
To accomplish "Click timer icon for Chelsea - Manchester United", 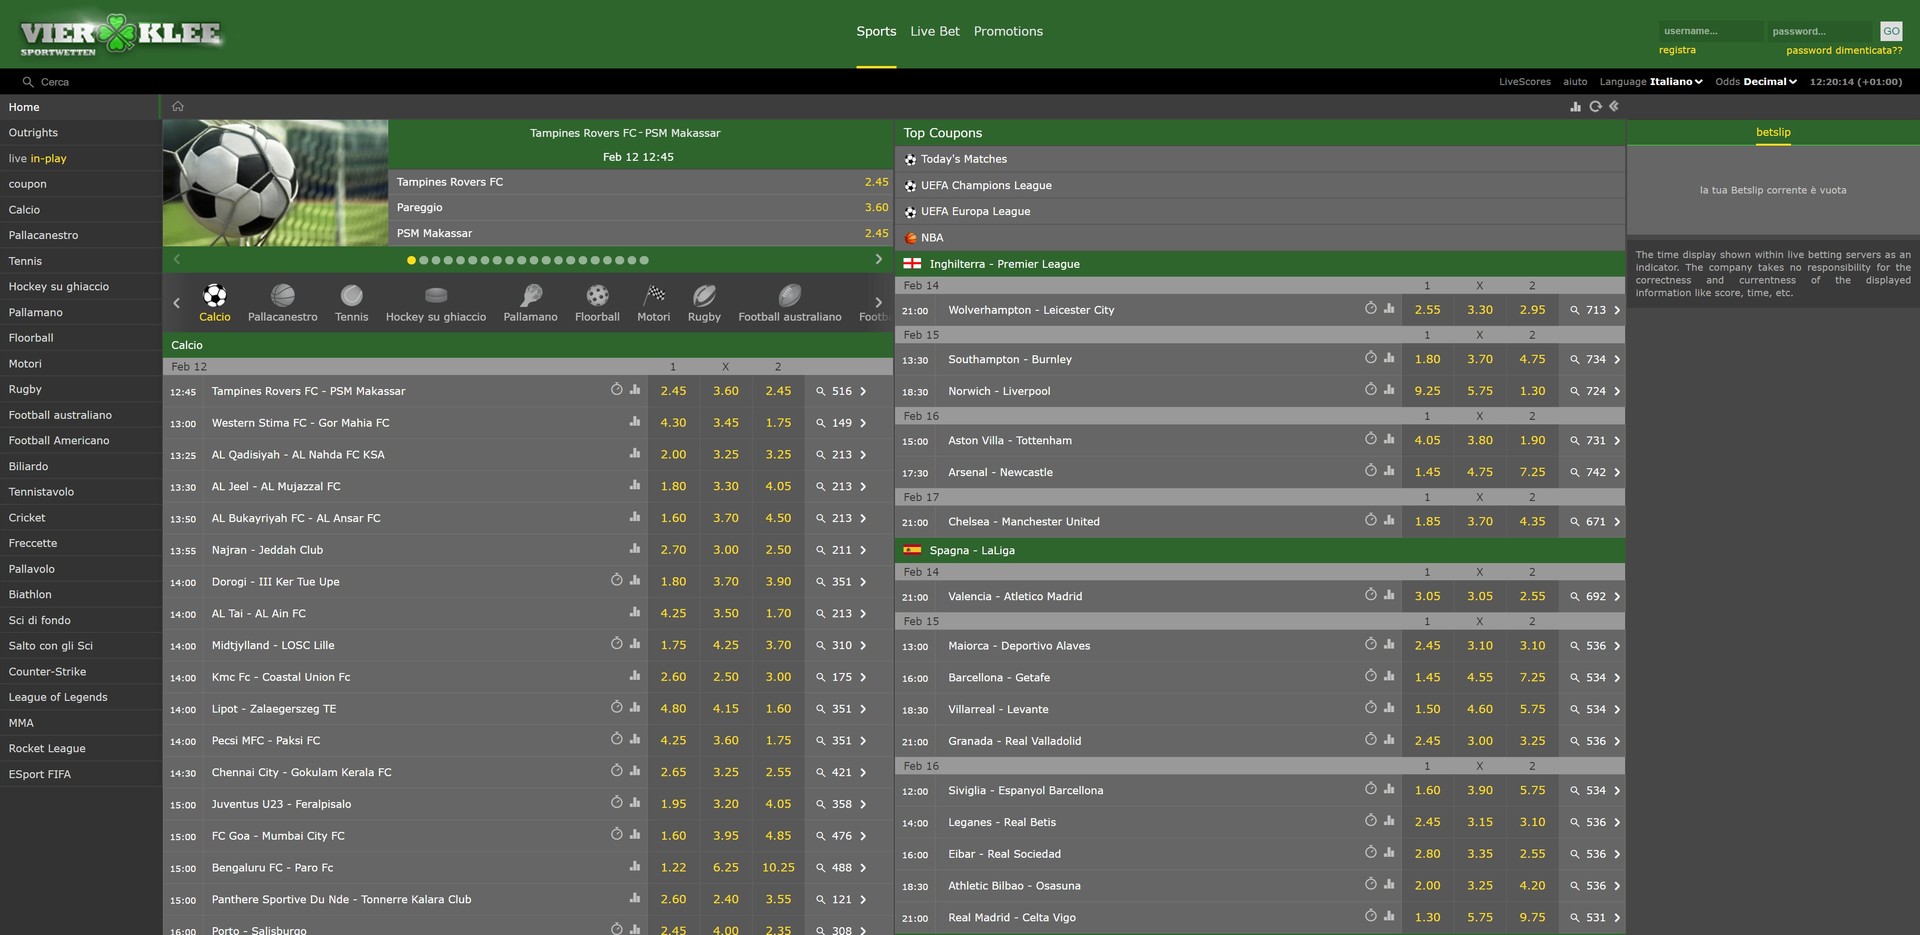I will (1371, 520).
